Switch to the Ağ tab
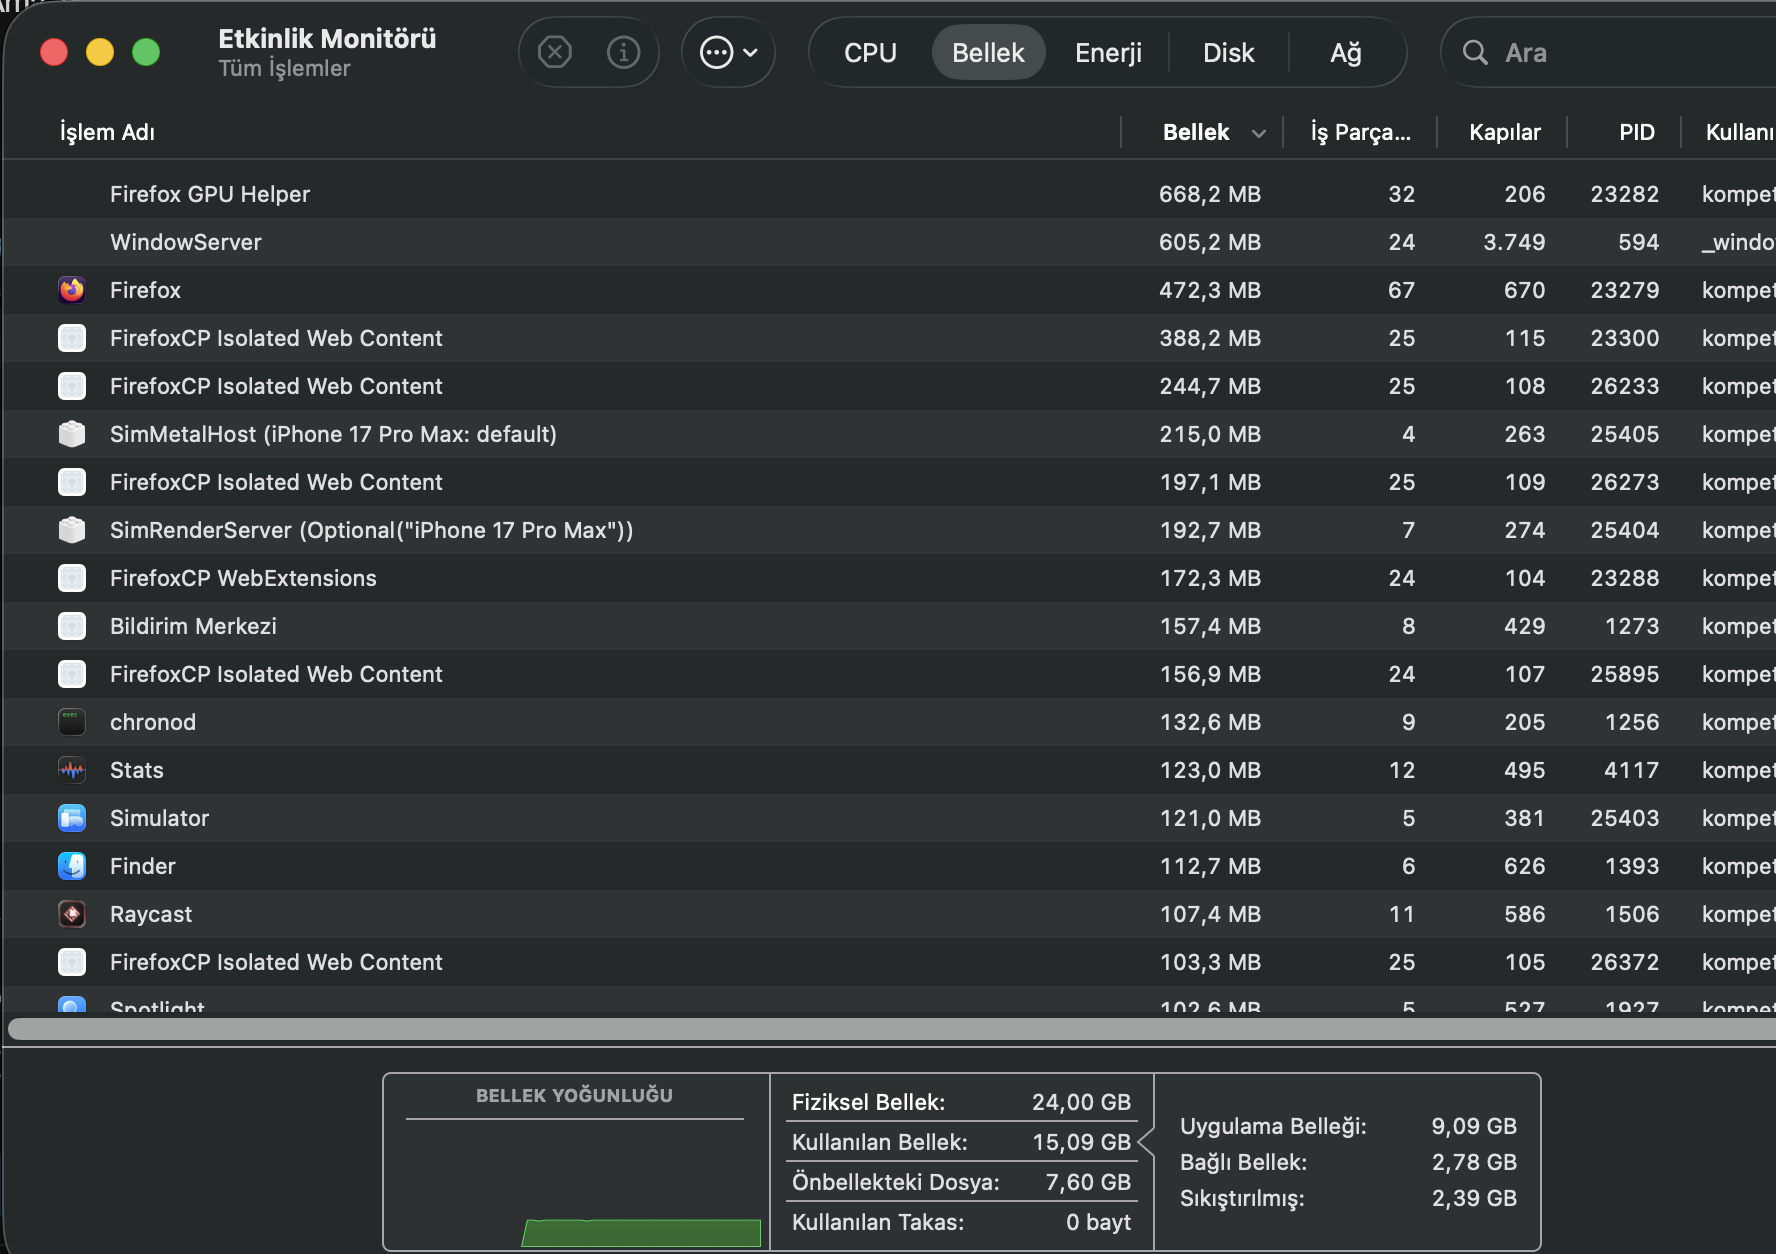1776x1254 pixels. coord(1346,53)
